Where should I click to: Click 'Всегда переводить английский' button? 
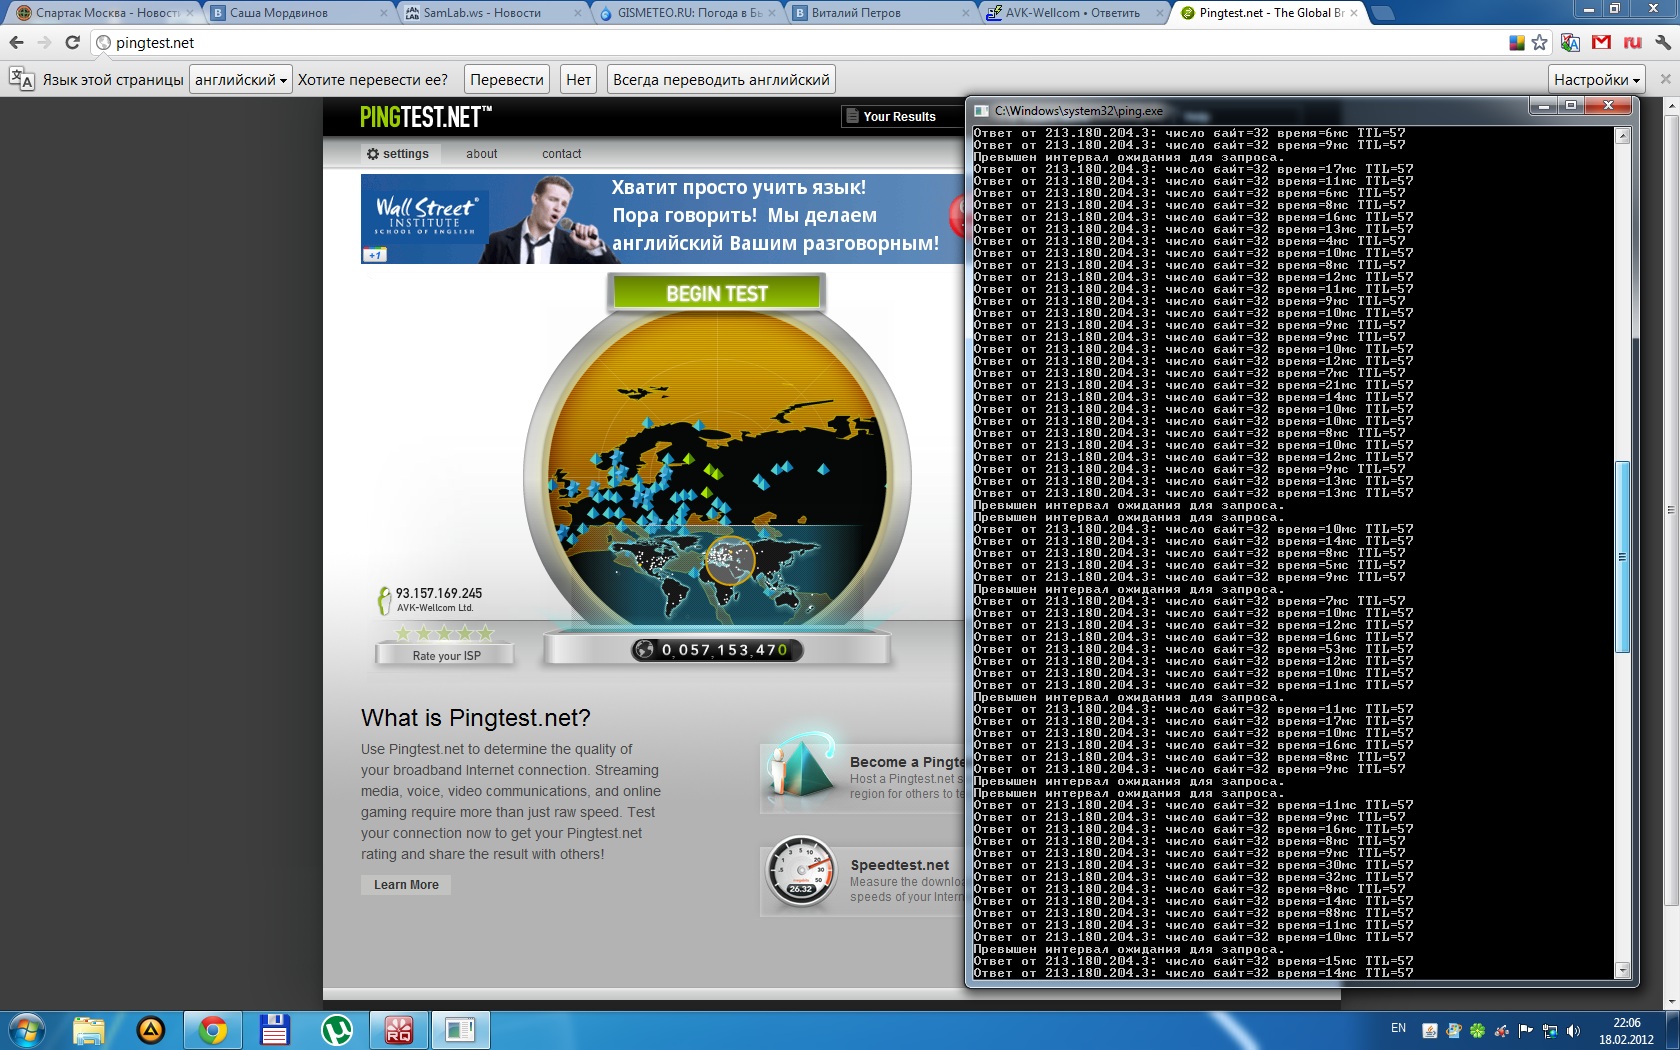click(x=721, y=80)
